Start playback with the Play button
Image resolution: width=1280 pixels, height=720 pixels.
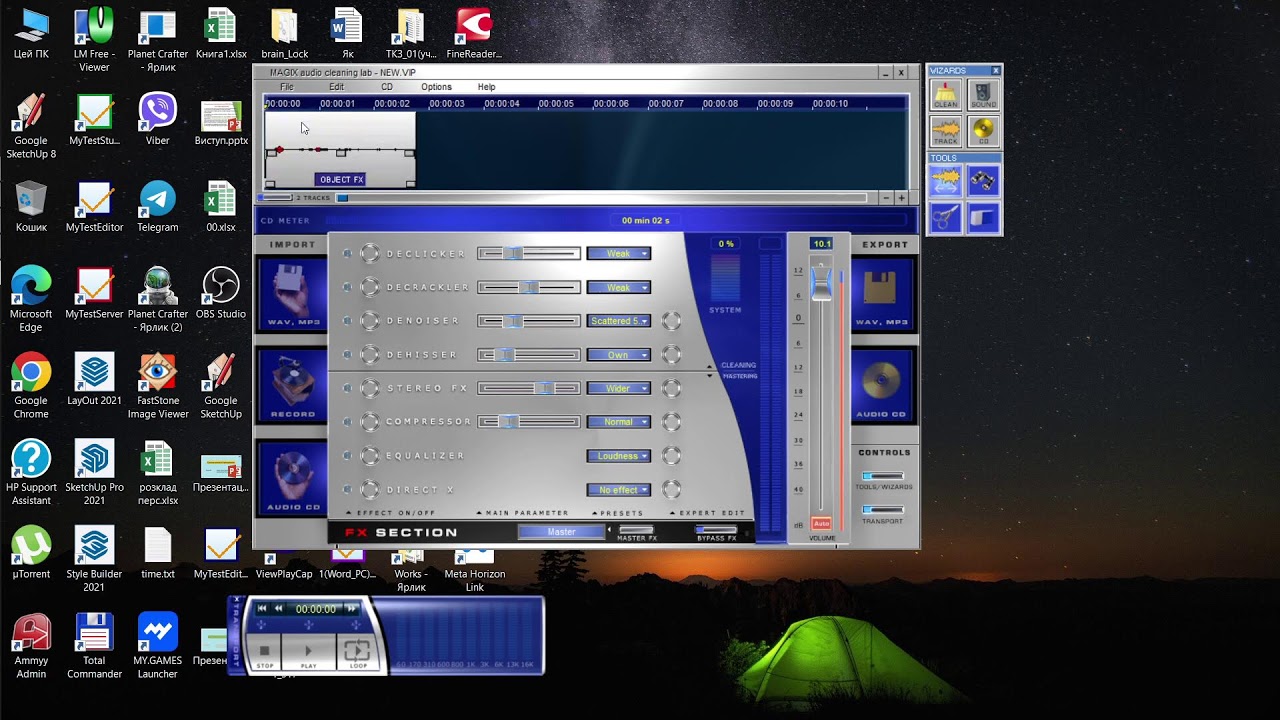[308, 653]
